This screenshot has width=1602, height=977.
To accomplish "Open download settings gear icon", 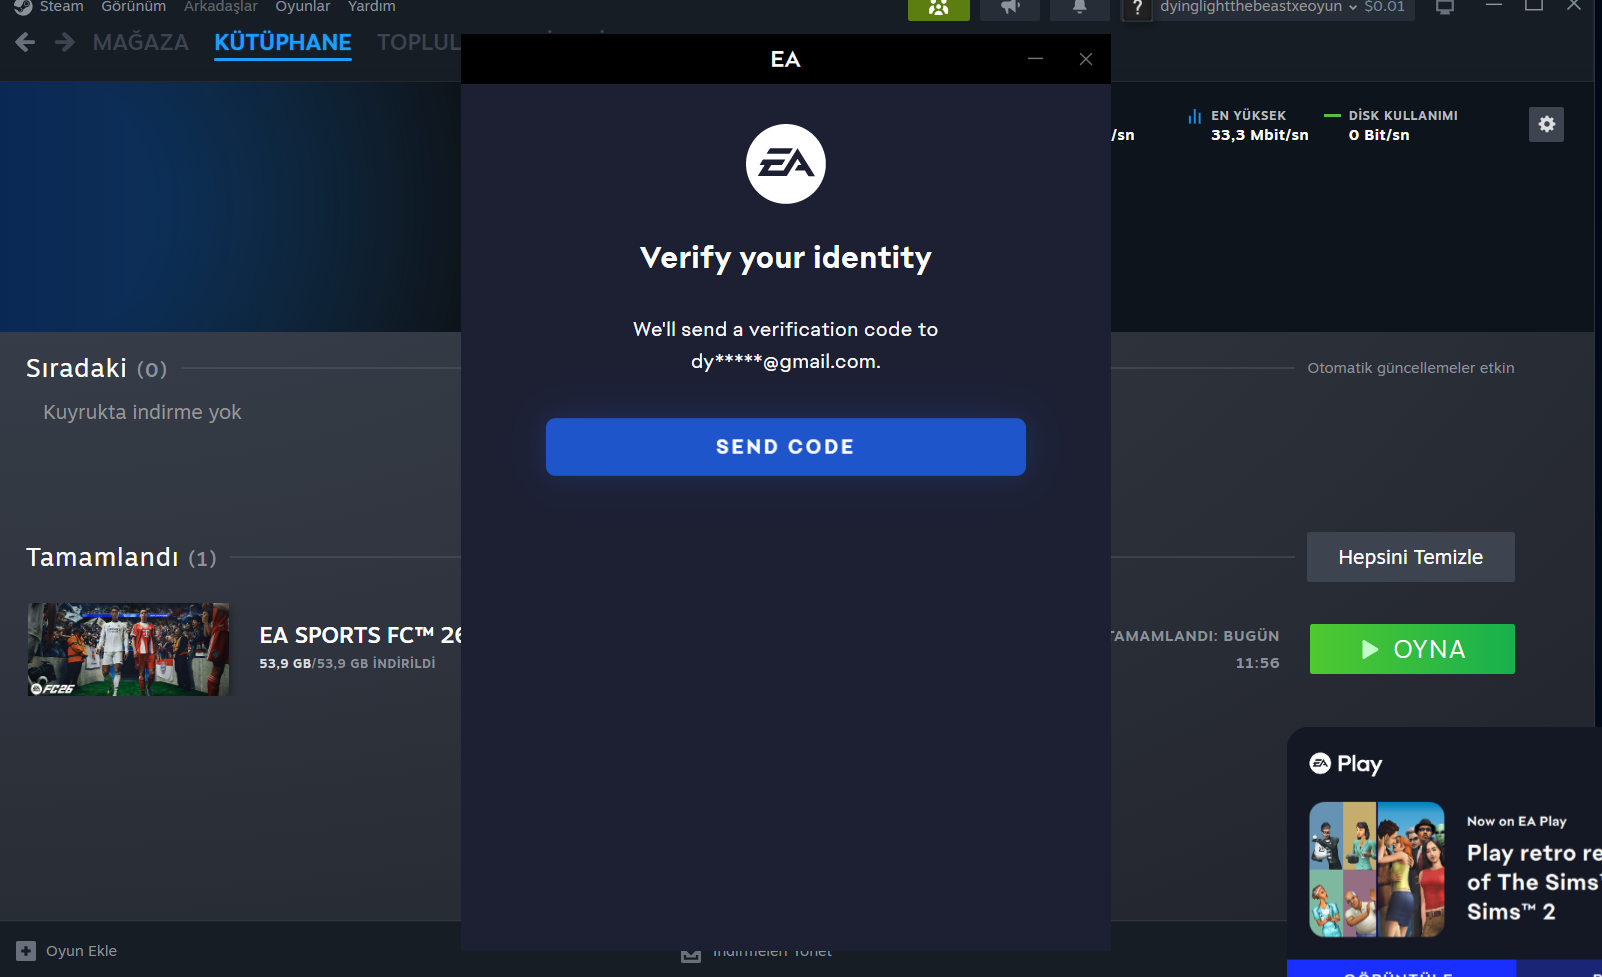I will 1546,124.
